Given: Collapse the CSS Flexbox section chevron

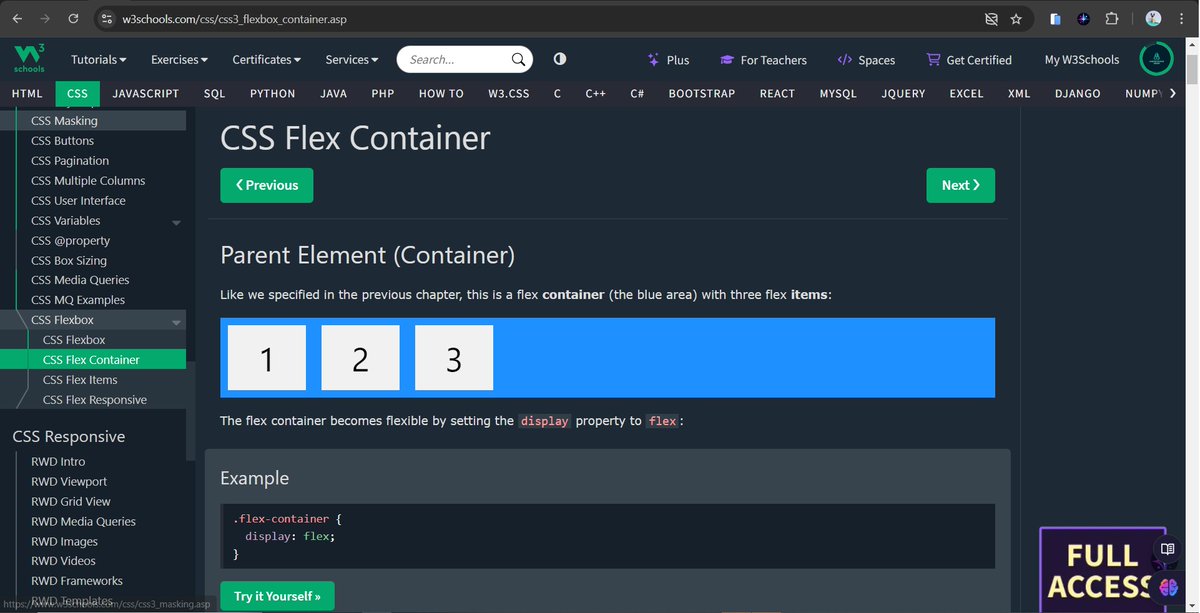Looking at the screenshot, I should click(176, 320).
